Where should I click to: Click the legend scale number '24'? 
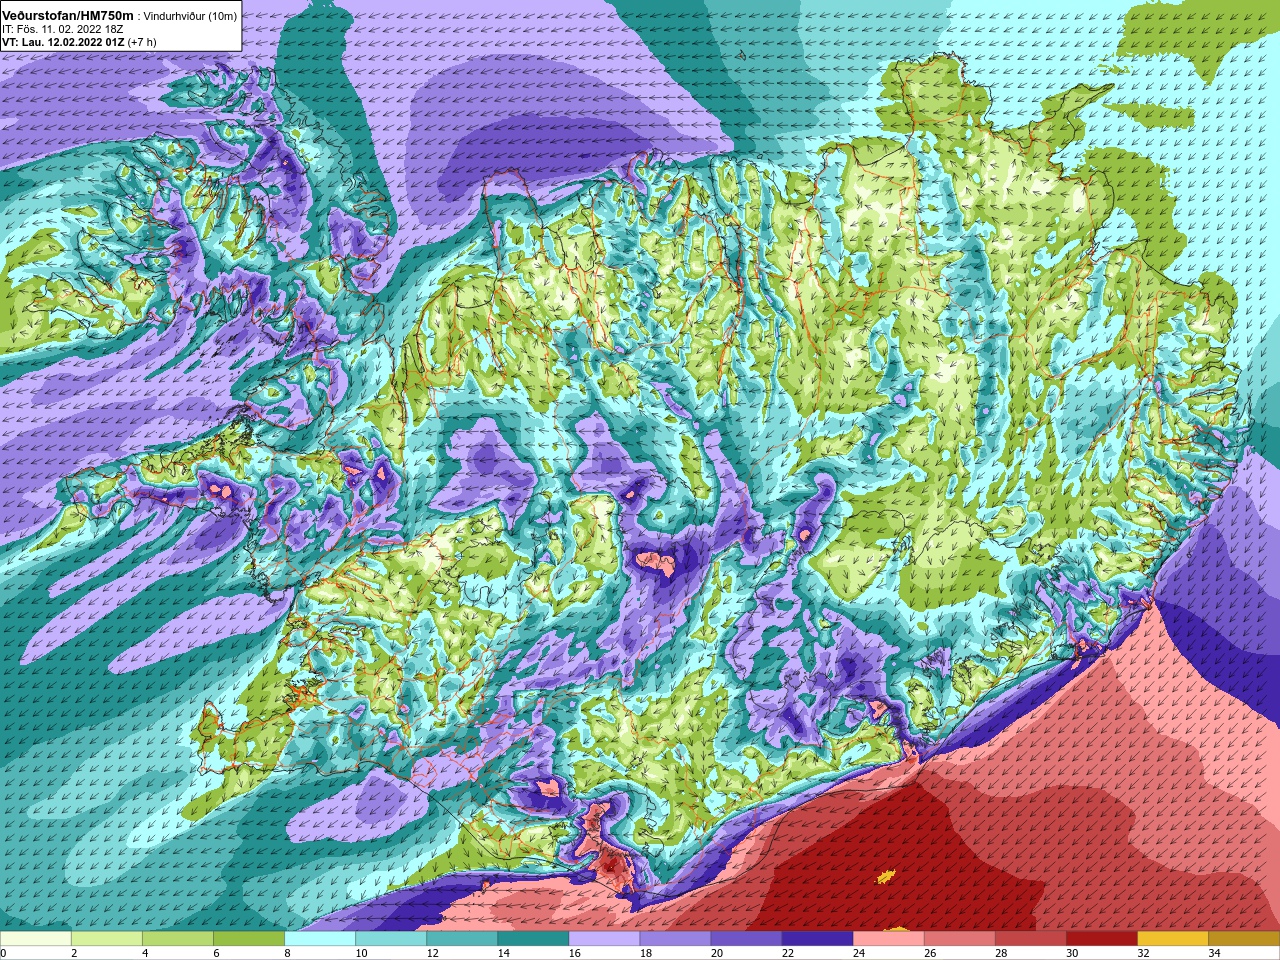click(x=858, y=953)
